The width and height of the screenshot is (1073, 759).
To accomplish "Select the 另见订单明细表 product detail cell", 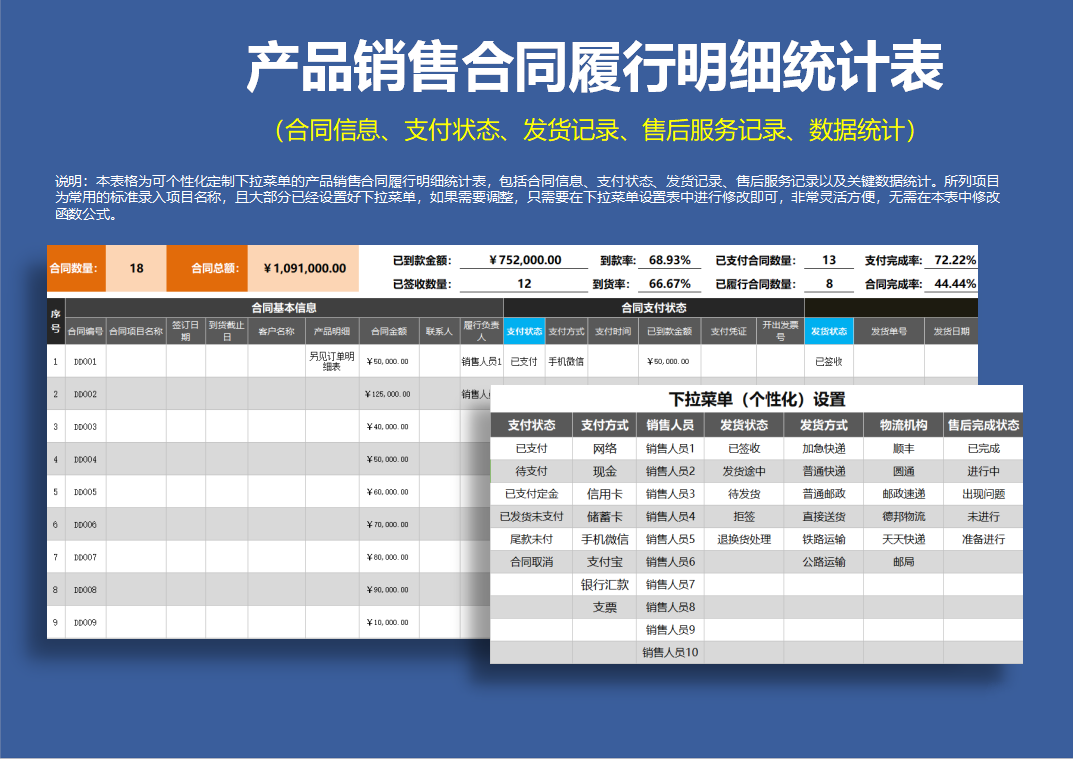I will 332,362.
